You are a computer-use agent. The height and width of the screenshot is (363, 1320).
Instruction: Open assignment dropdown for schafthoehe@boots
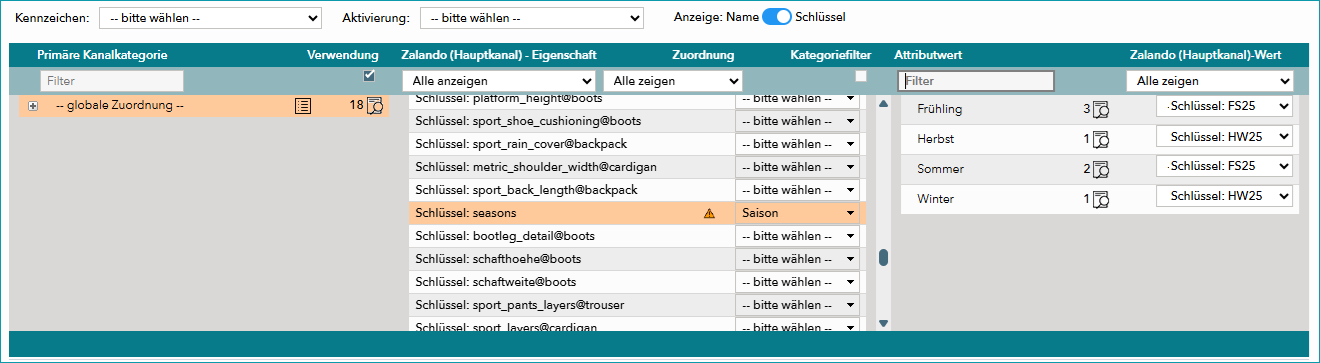[x=798, y=259]
